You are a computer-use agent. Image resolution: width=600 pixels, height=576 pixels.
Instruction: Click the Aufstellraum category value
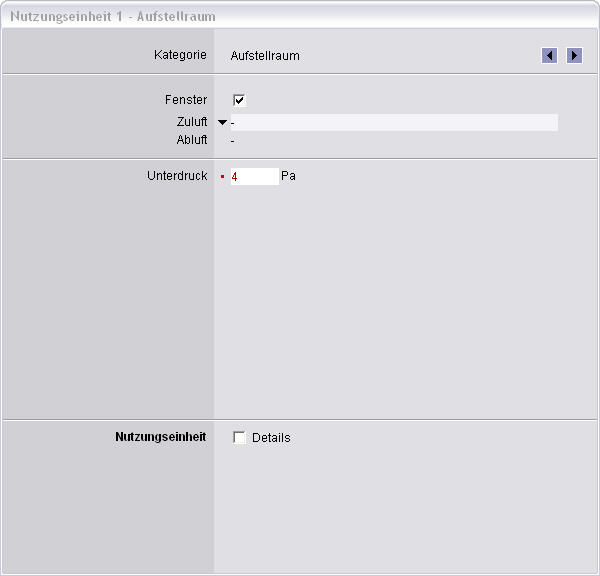click(x=265, y=56)
